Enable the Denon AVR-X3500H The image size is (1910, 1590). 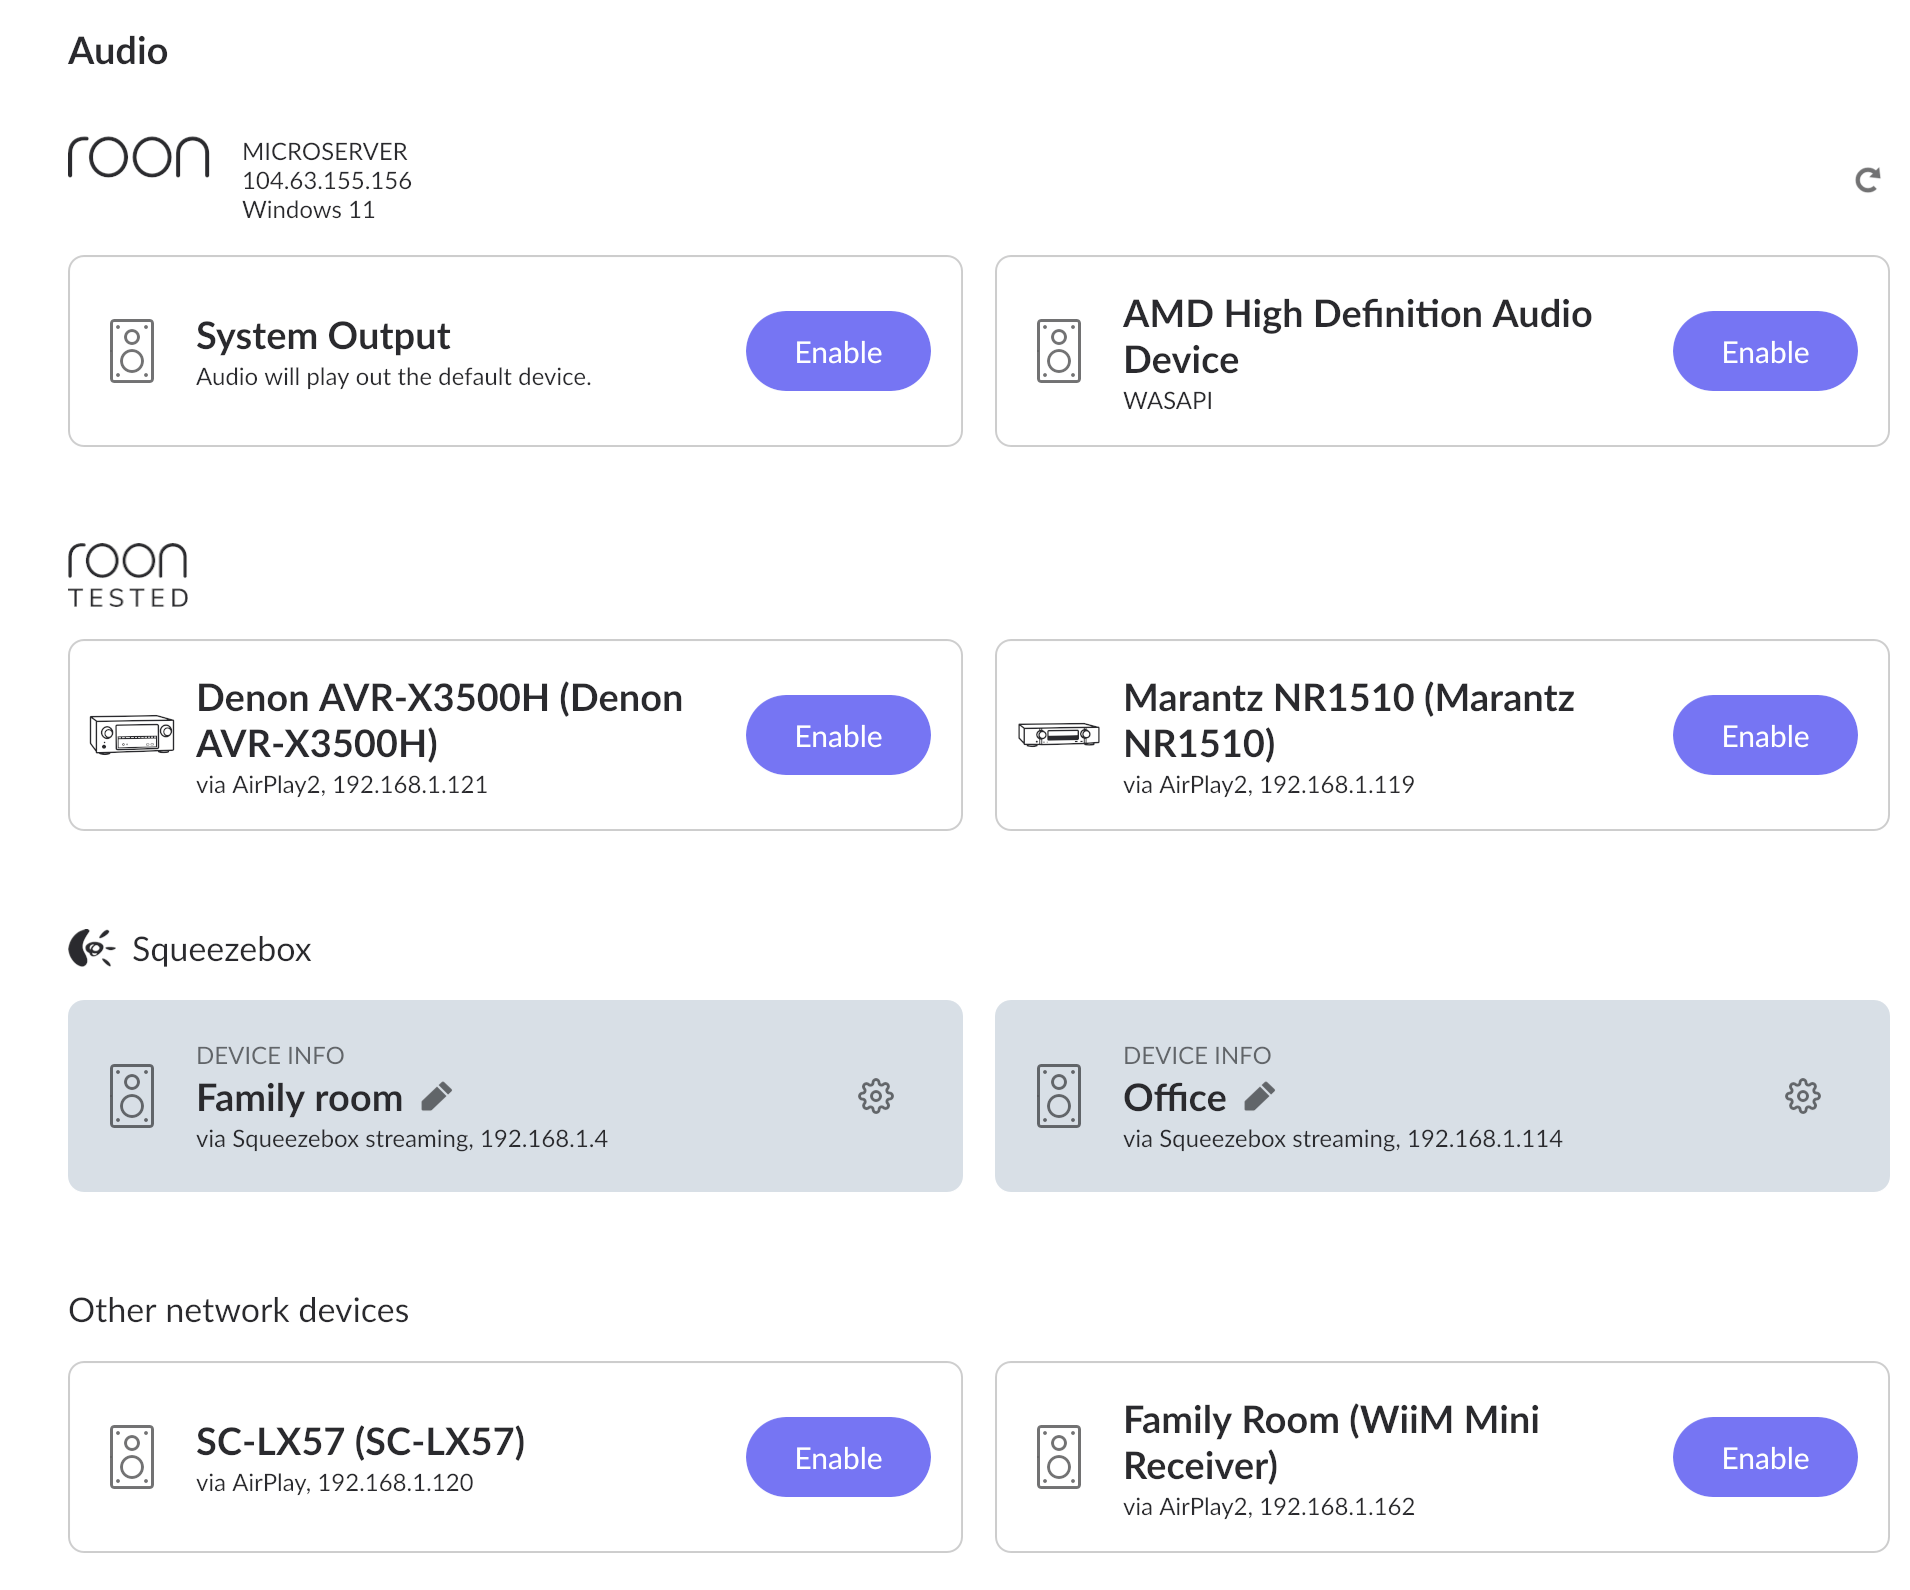point(838,735)
